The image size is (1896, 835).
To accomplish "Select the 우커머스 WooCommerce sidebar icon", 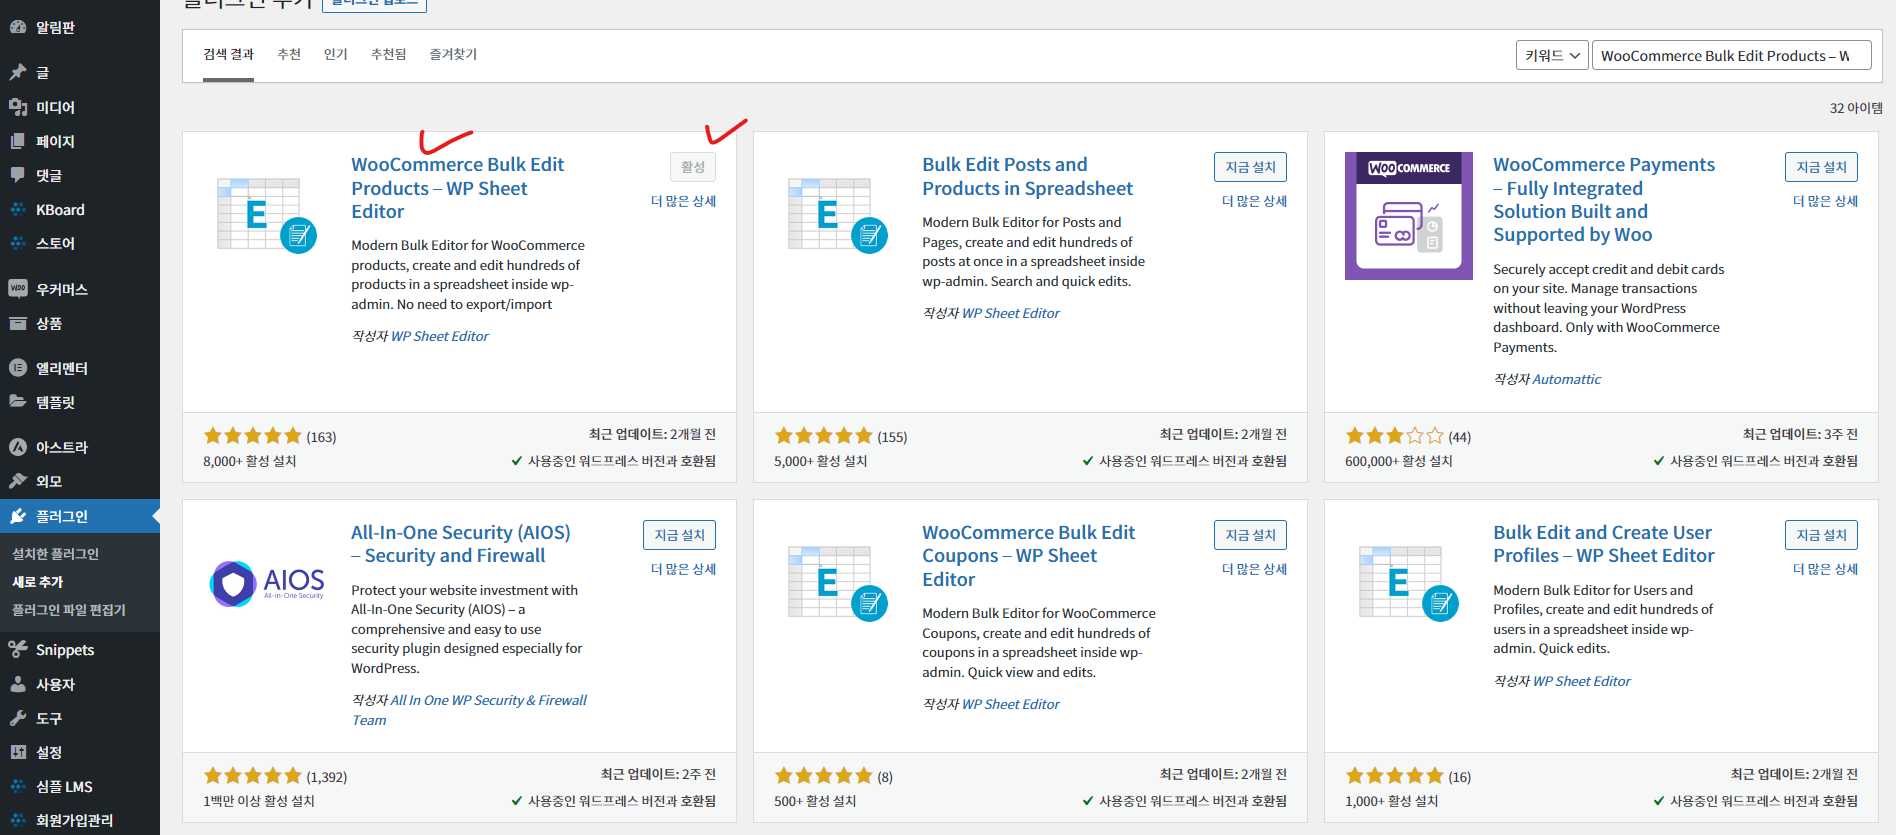I will 18,289.
